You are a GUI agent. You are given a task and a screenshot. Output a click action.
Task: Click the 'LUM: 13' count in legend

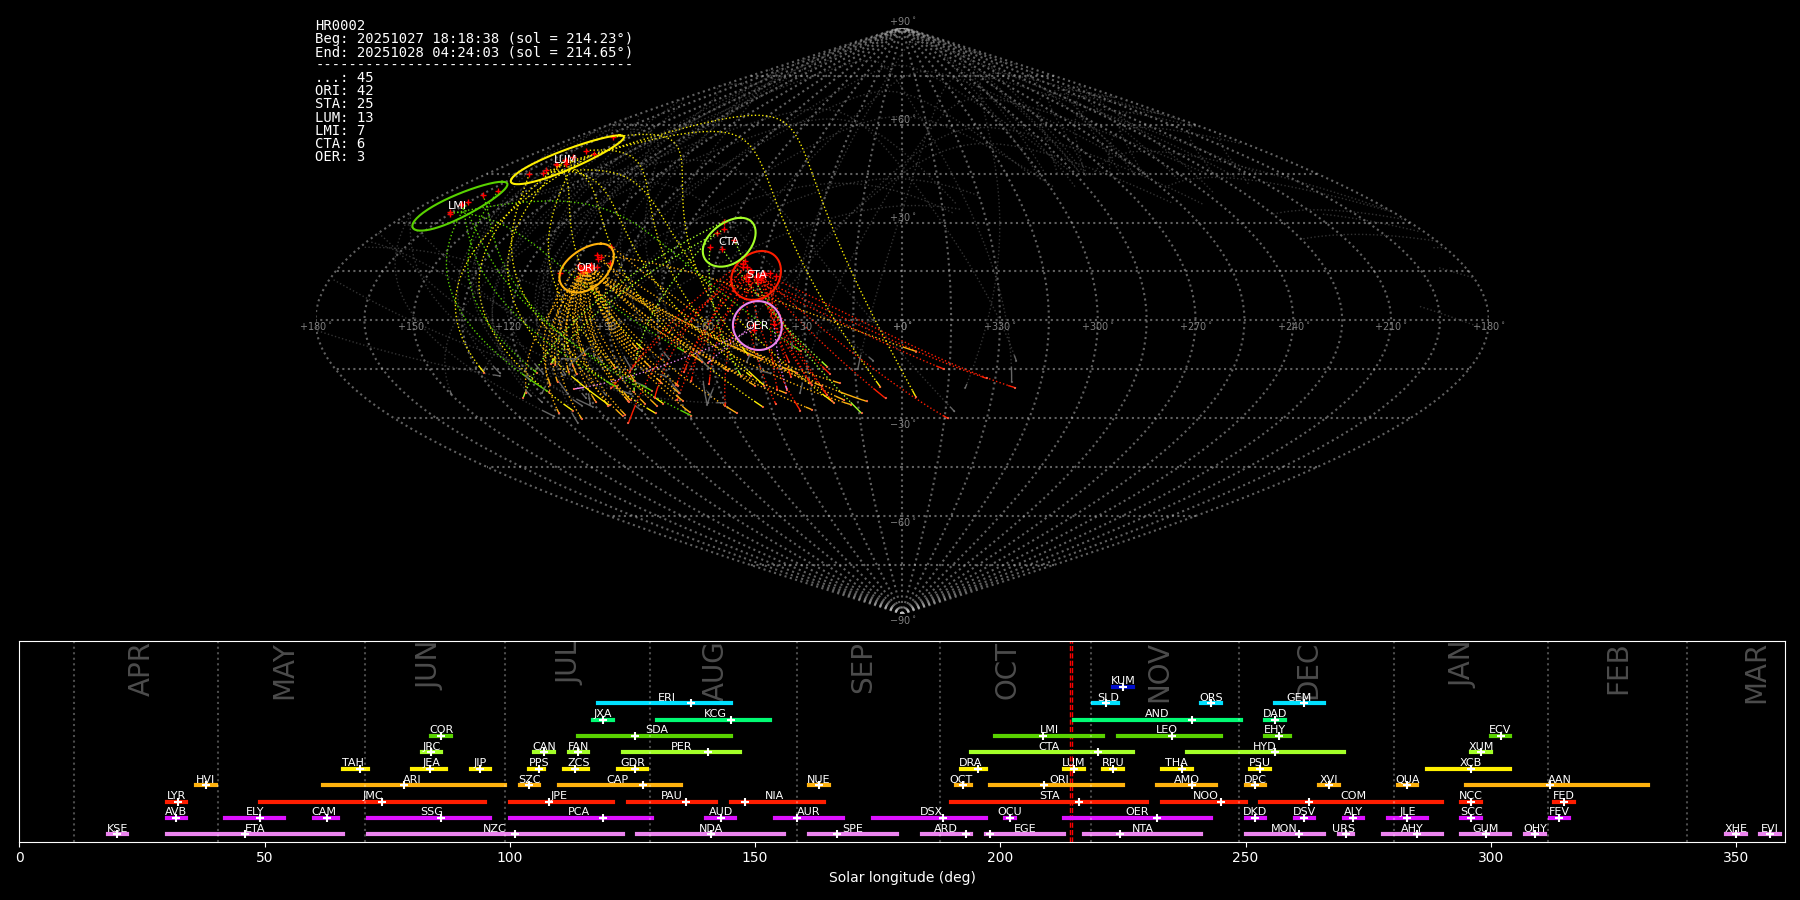(344, 118)
